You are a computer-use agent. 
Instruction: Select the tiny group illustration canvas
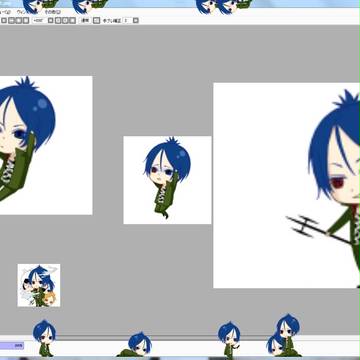pos(39,285)
